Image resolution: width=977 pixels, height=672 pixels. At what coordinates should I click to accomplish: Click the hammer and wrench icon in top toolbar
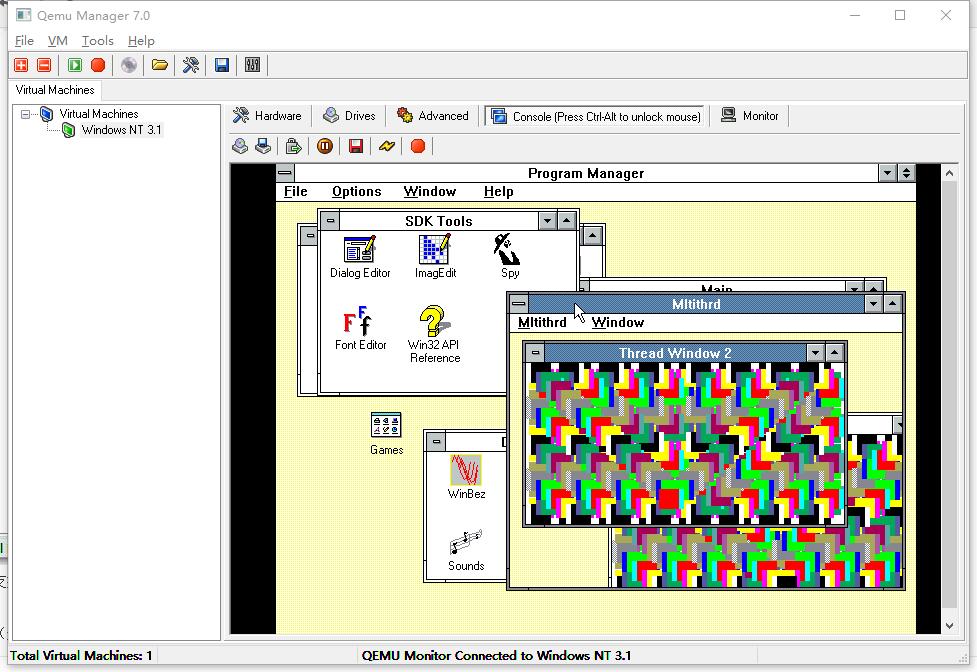pos(191,65)
